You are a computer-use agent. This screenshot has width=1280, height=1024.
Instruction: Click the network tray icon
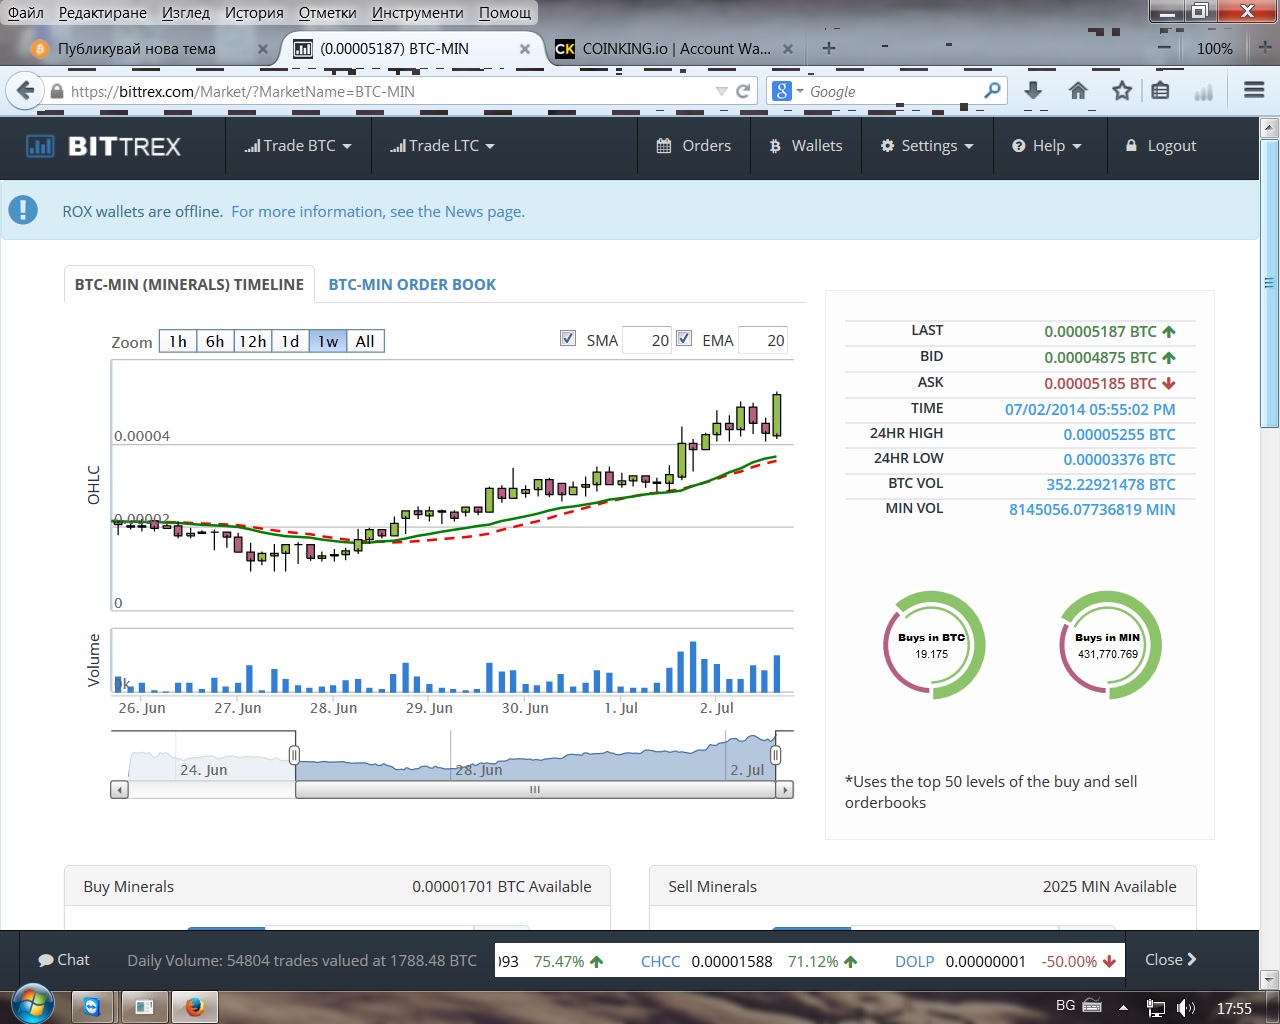[1156, 1008]
